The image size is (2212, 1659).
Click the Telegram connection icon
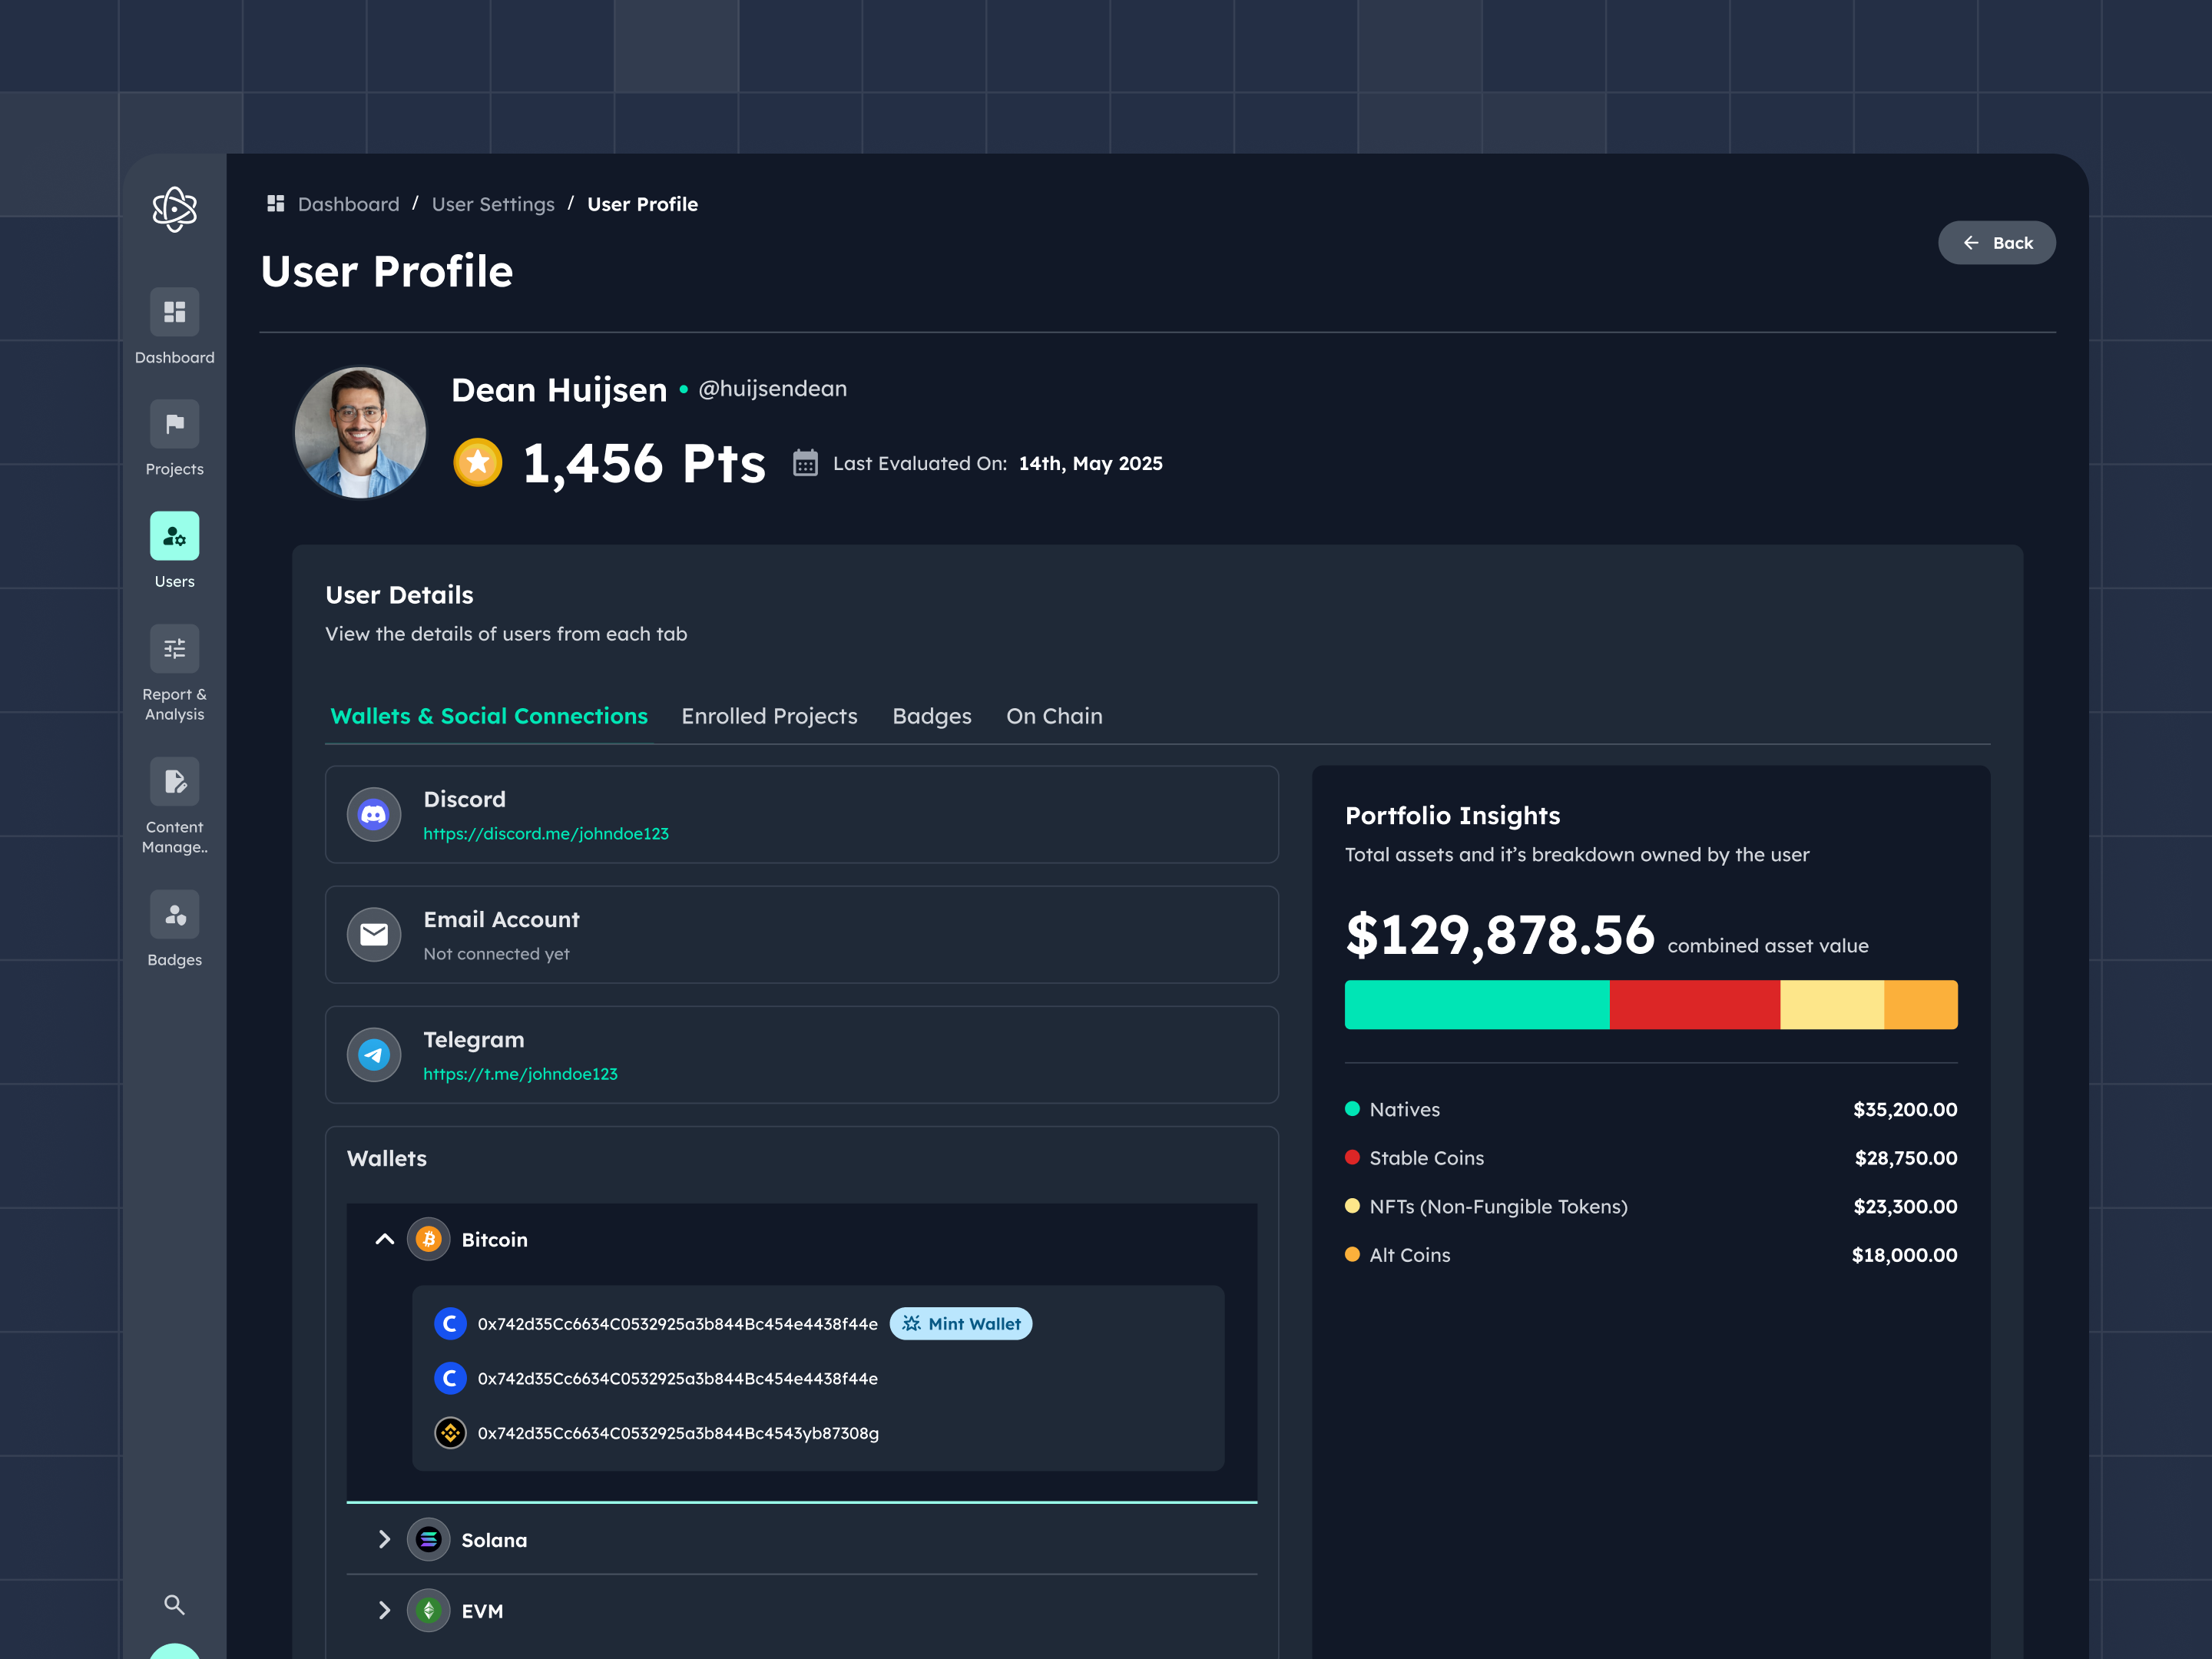click(x=373, y=1054)
